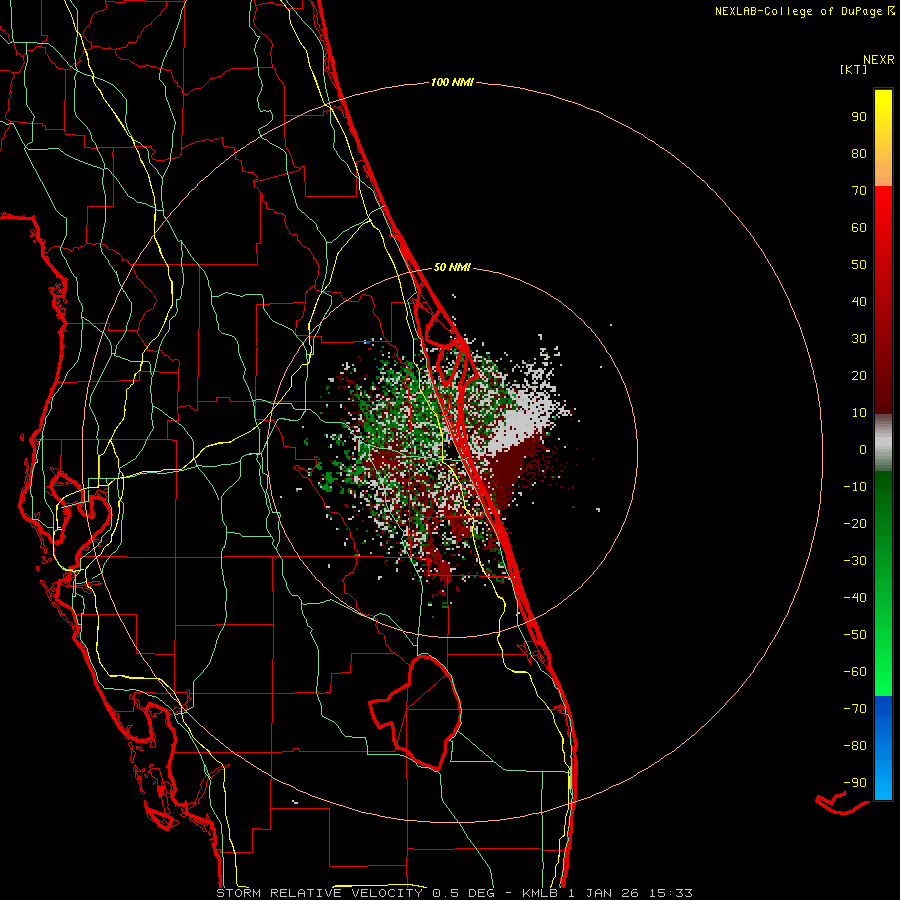
Task: Click the NEXLAB-College of DuPage header text
Action: [x=799, y=11]
